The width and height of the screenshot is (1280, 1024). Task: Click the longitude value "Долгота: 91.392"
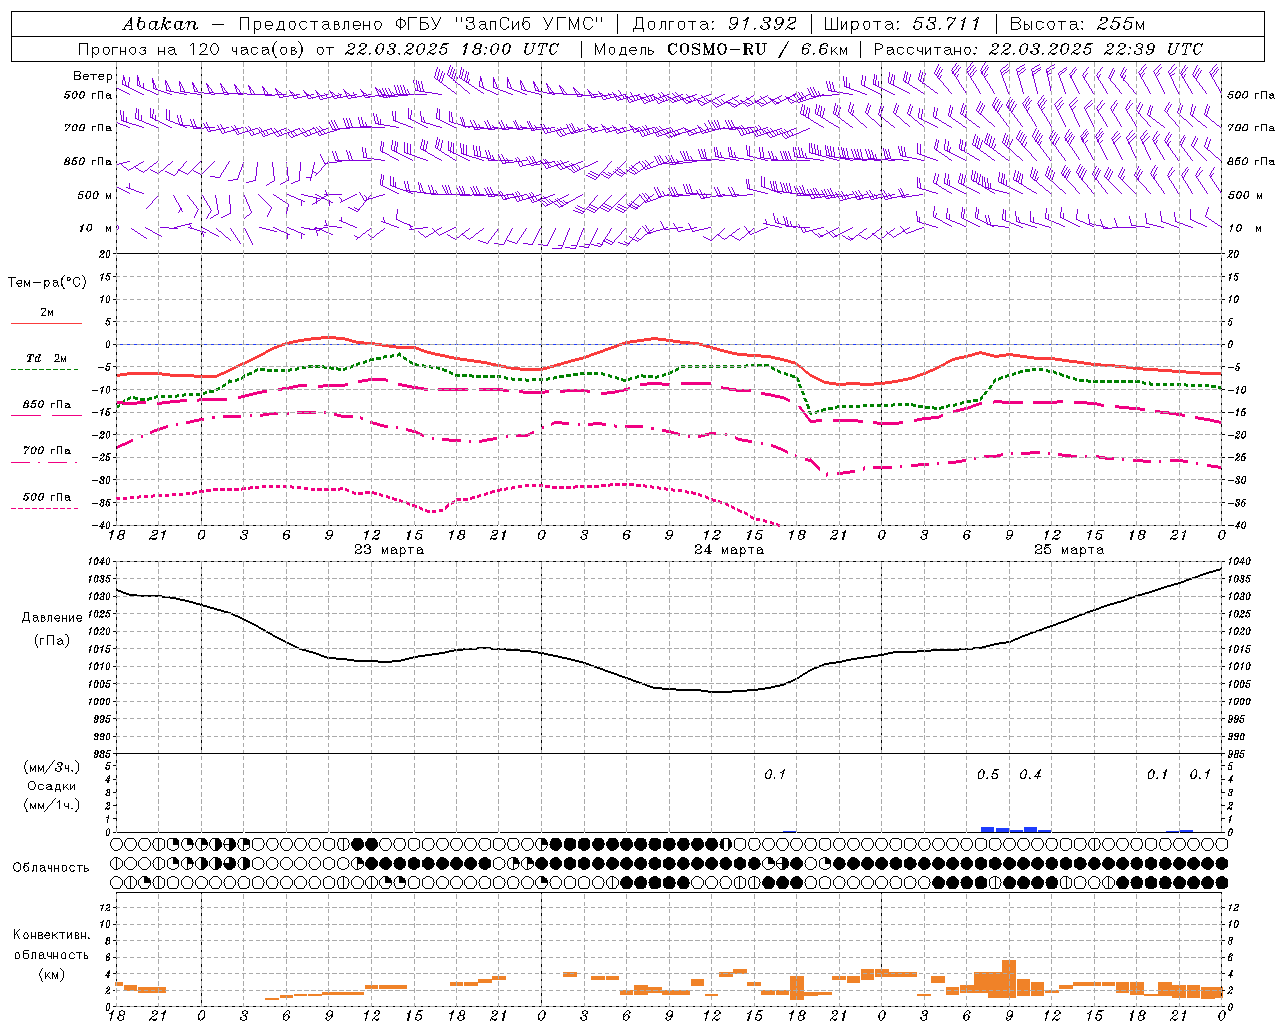click(715, 24)
